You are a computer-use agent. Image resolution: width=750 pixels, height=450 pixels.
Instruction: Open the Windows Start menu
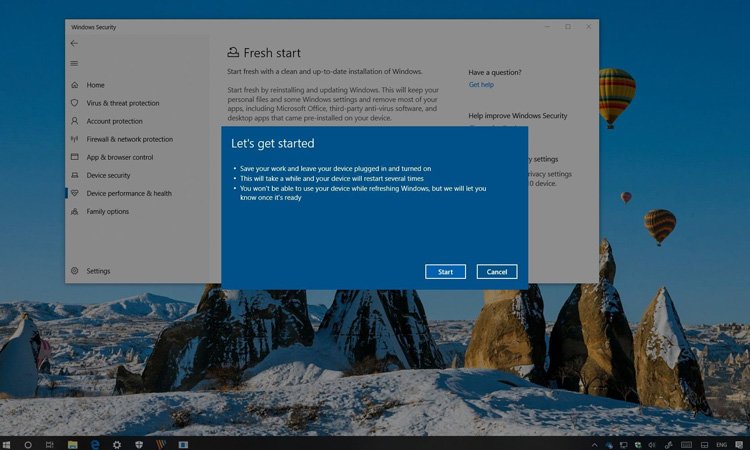click(7, 443)
